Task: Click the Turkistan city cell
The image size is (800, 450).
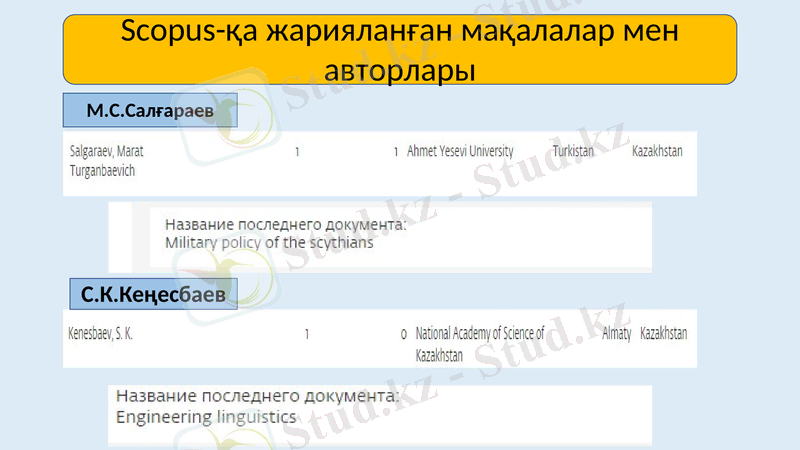Action: click(573, 151)
